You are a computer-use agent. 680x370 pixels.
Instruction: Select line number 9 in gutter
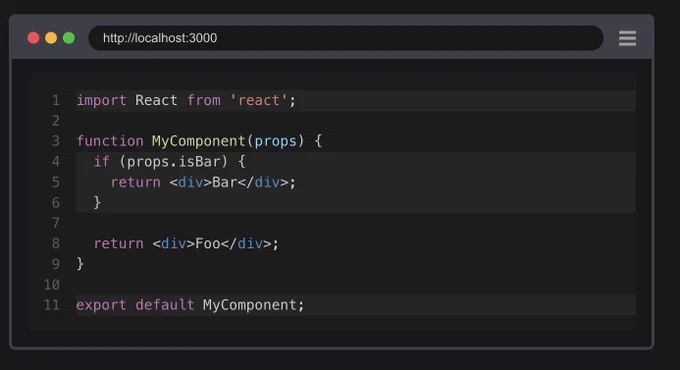(56, 264)
